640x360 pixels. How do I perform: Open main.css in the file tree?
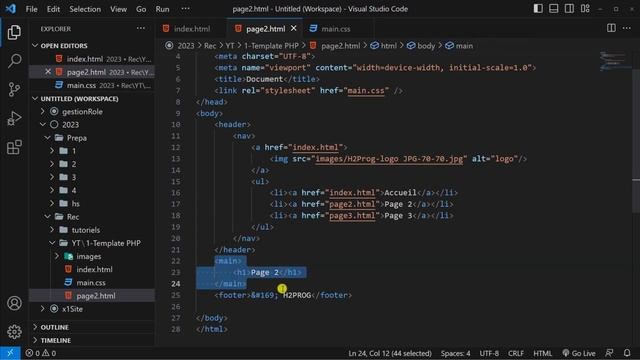[92, 282]
